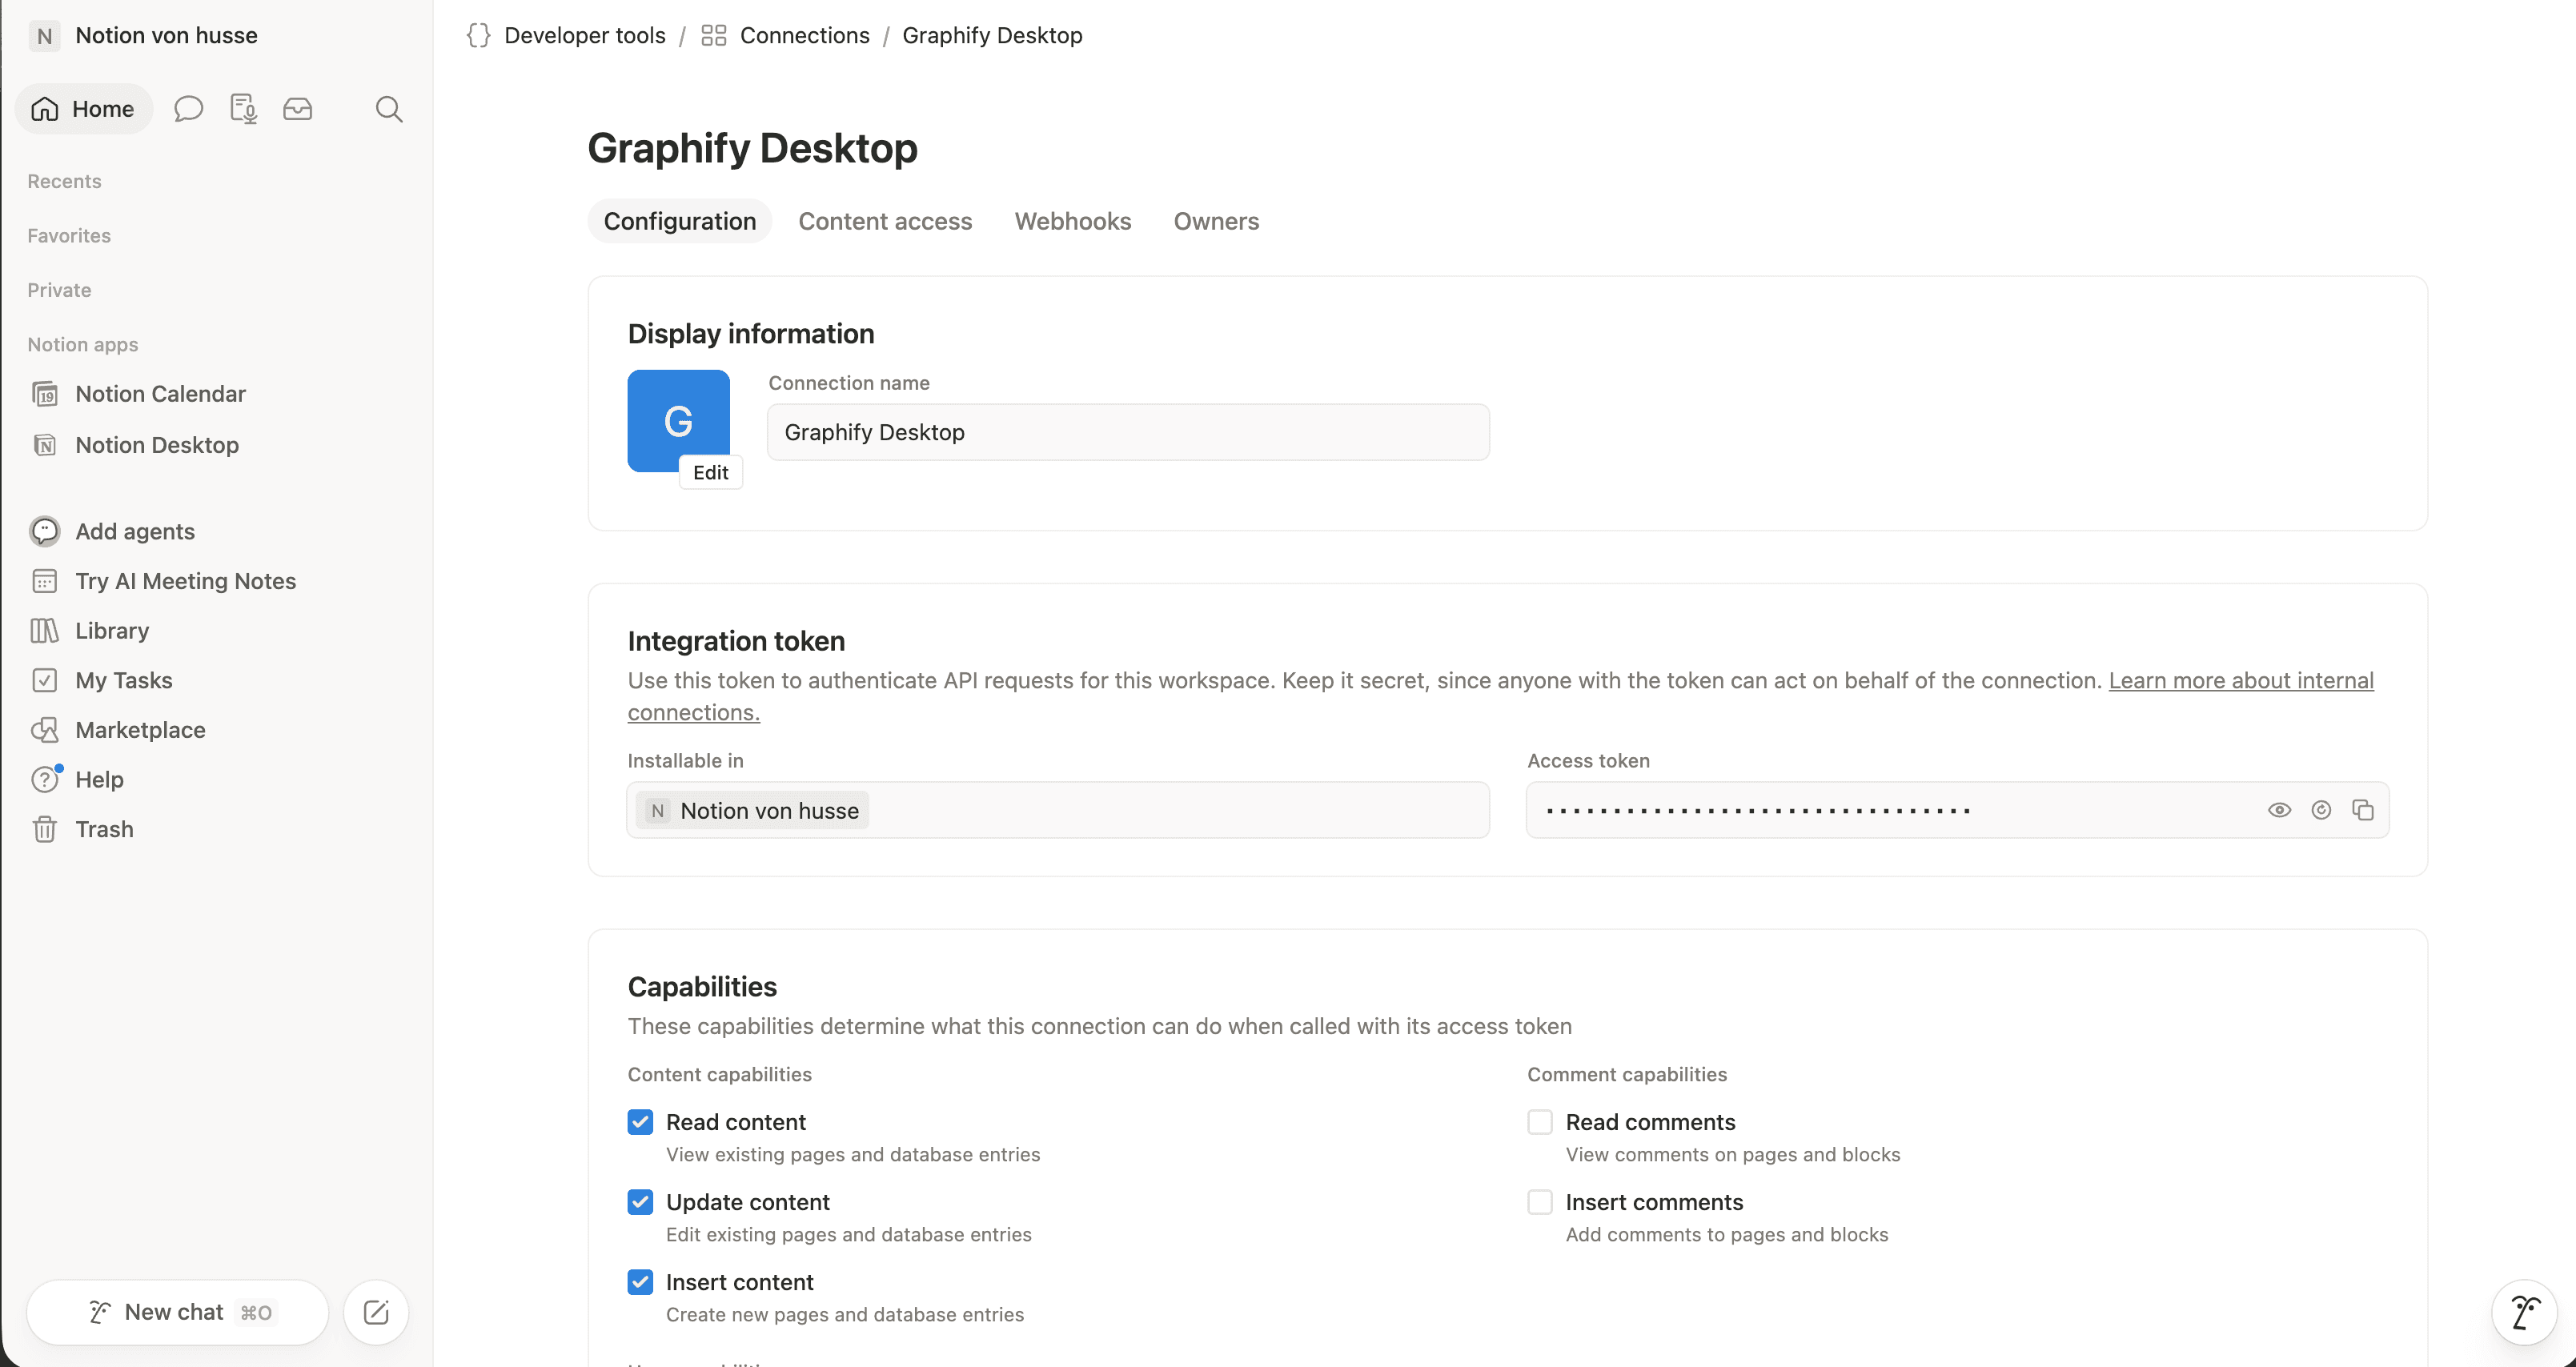Open the Notion von husse workspace switcher

tap(144, 36)
